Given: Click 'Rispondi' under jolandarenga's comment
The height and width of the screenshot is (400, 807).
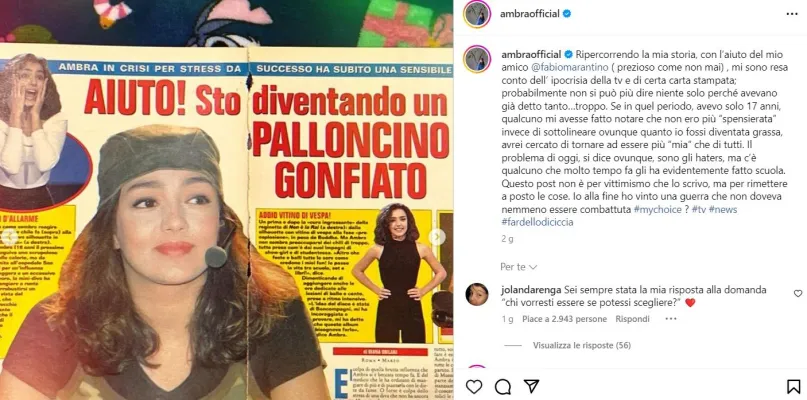Looking at the screenshot, I should coord(633,319).
